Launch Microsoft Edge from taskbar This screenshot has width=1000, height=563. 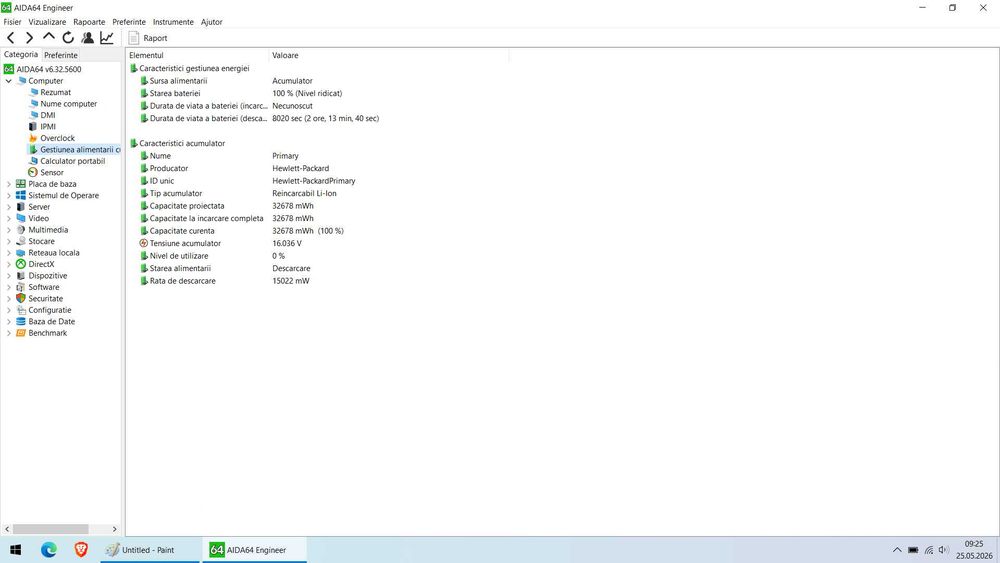pos(49,550)
